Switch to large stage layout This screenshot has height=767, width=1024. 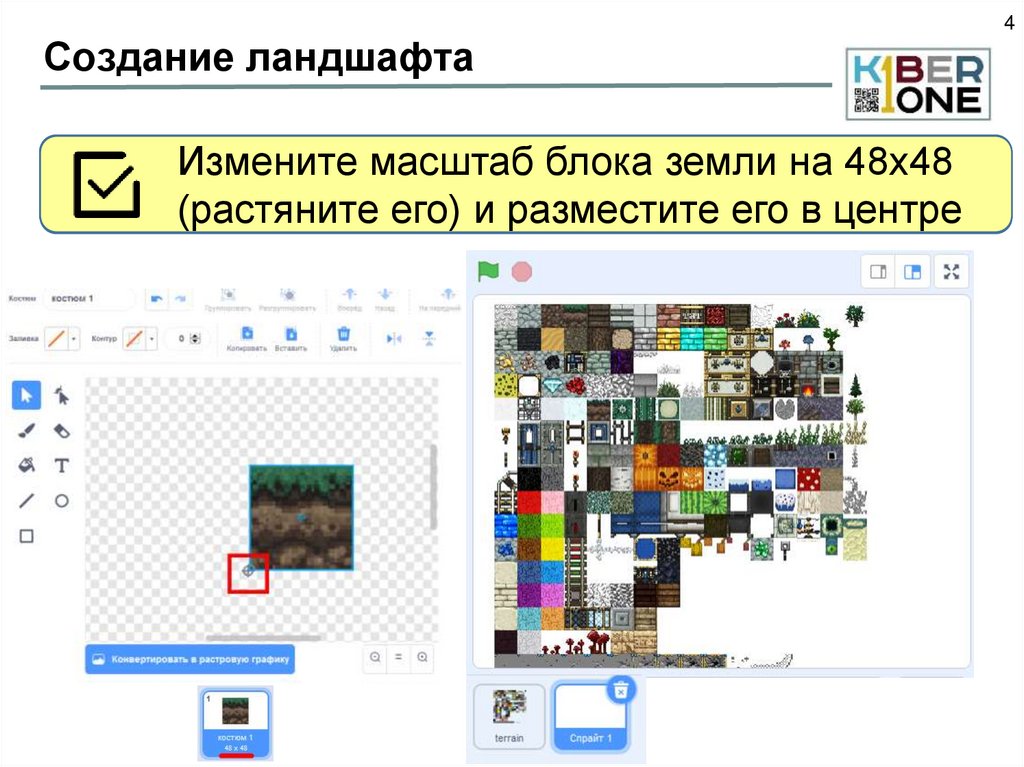click(x=912, y=271)
